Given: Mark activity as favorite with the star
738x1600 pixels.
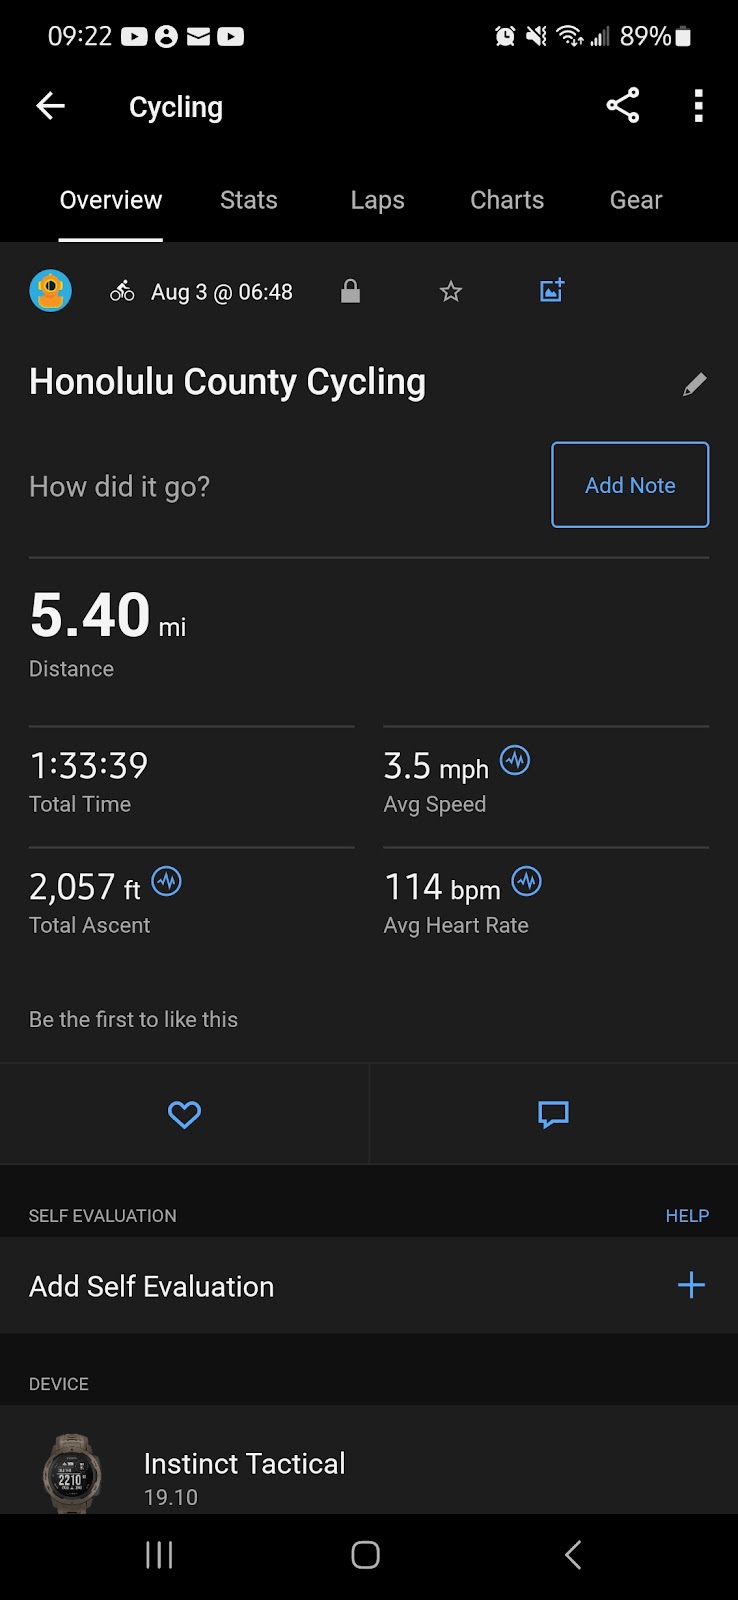Looking at the screenshot, I should (x=451, y=291).
